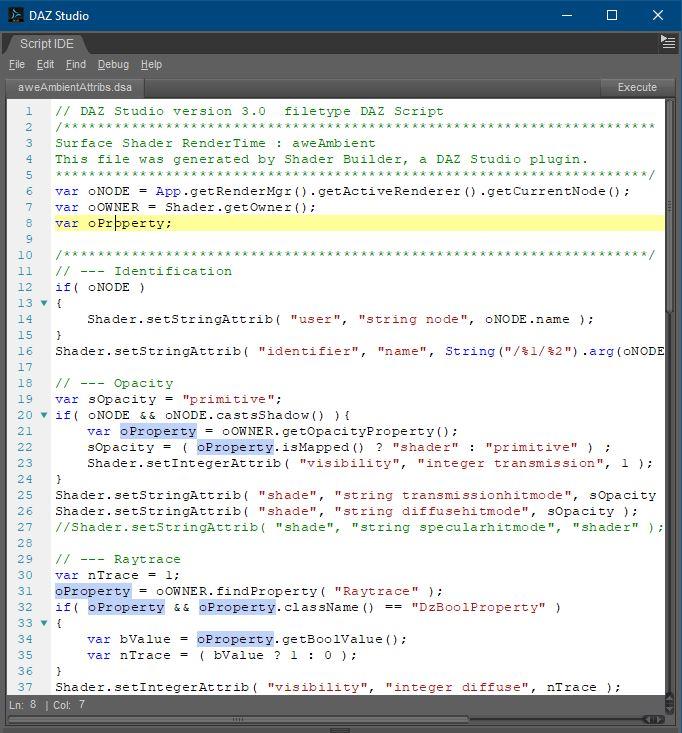Click 'Surface Shader RenderTime : aweAmbient' comment
682x733 pixels.
tap(215, 143)
